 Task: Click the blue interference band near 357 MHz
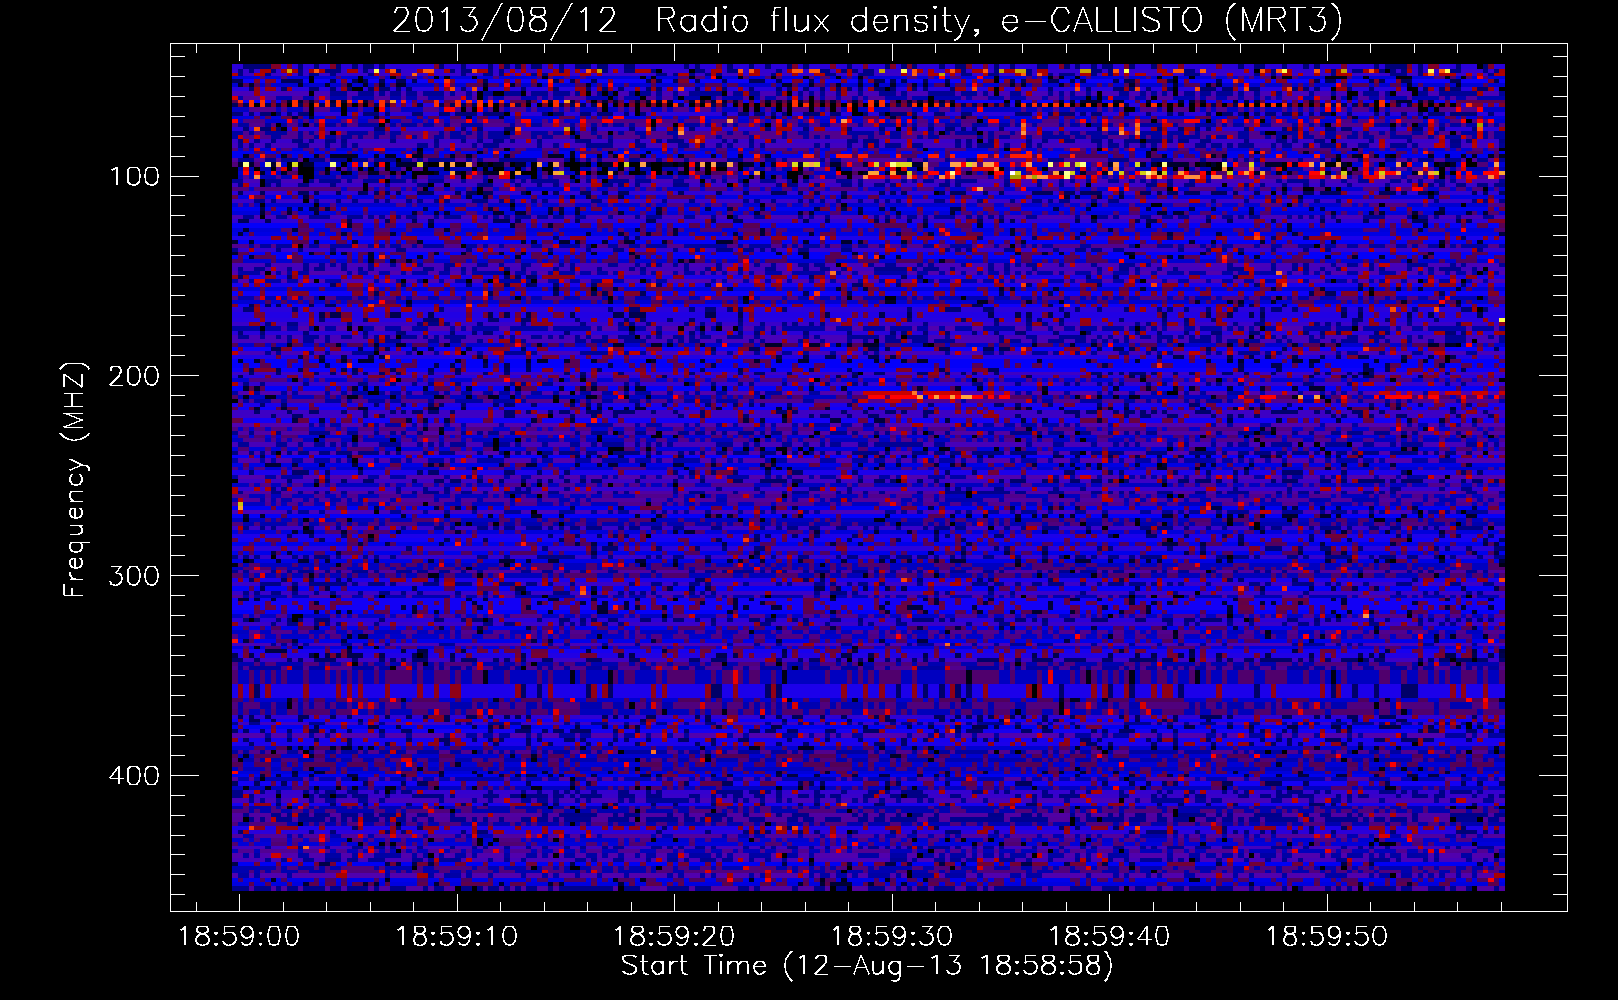pos(868,690)
